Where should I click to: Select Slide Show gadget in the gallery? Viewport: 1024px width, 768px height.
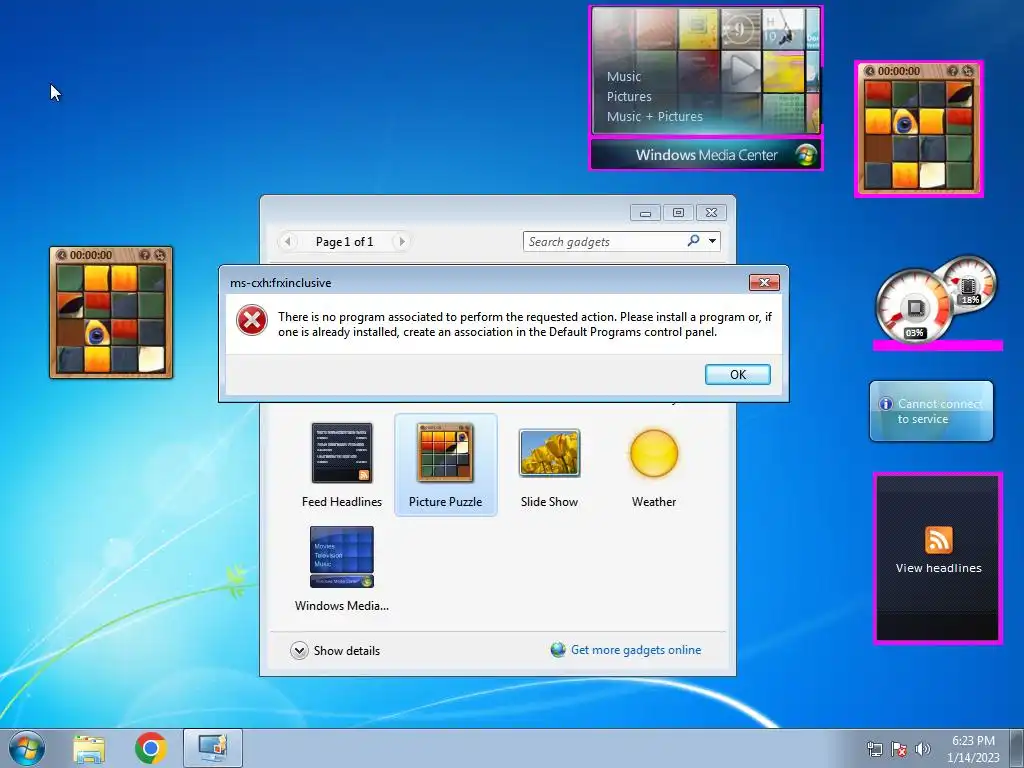coord(549,465)
